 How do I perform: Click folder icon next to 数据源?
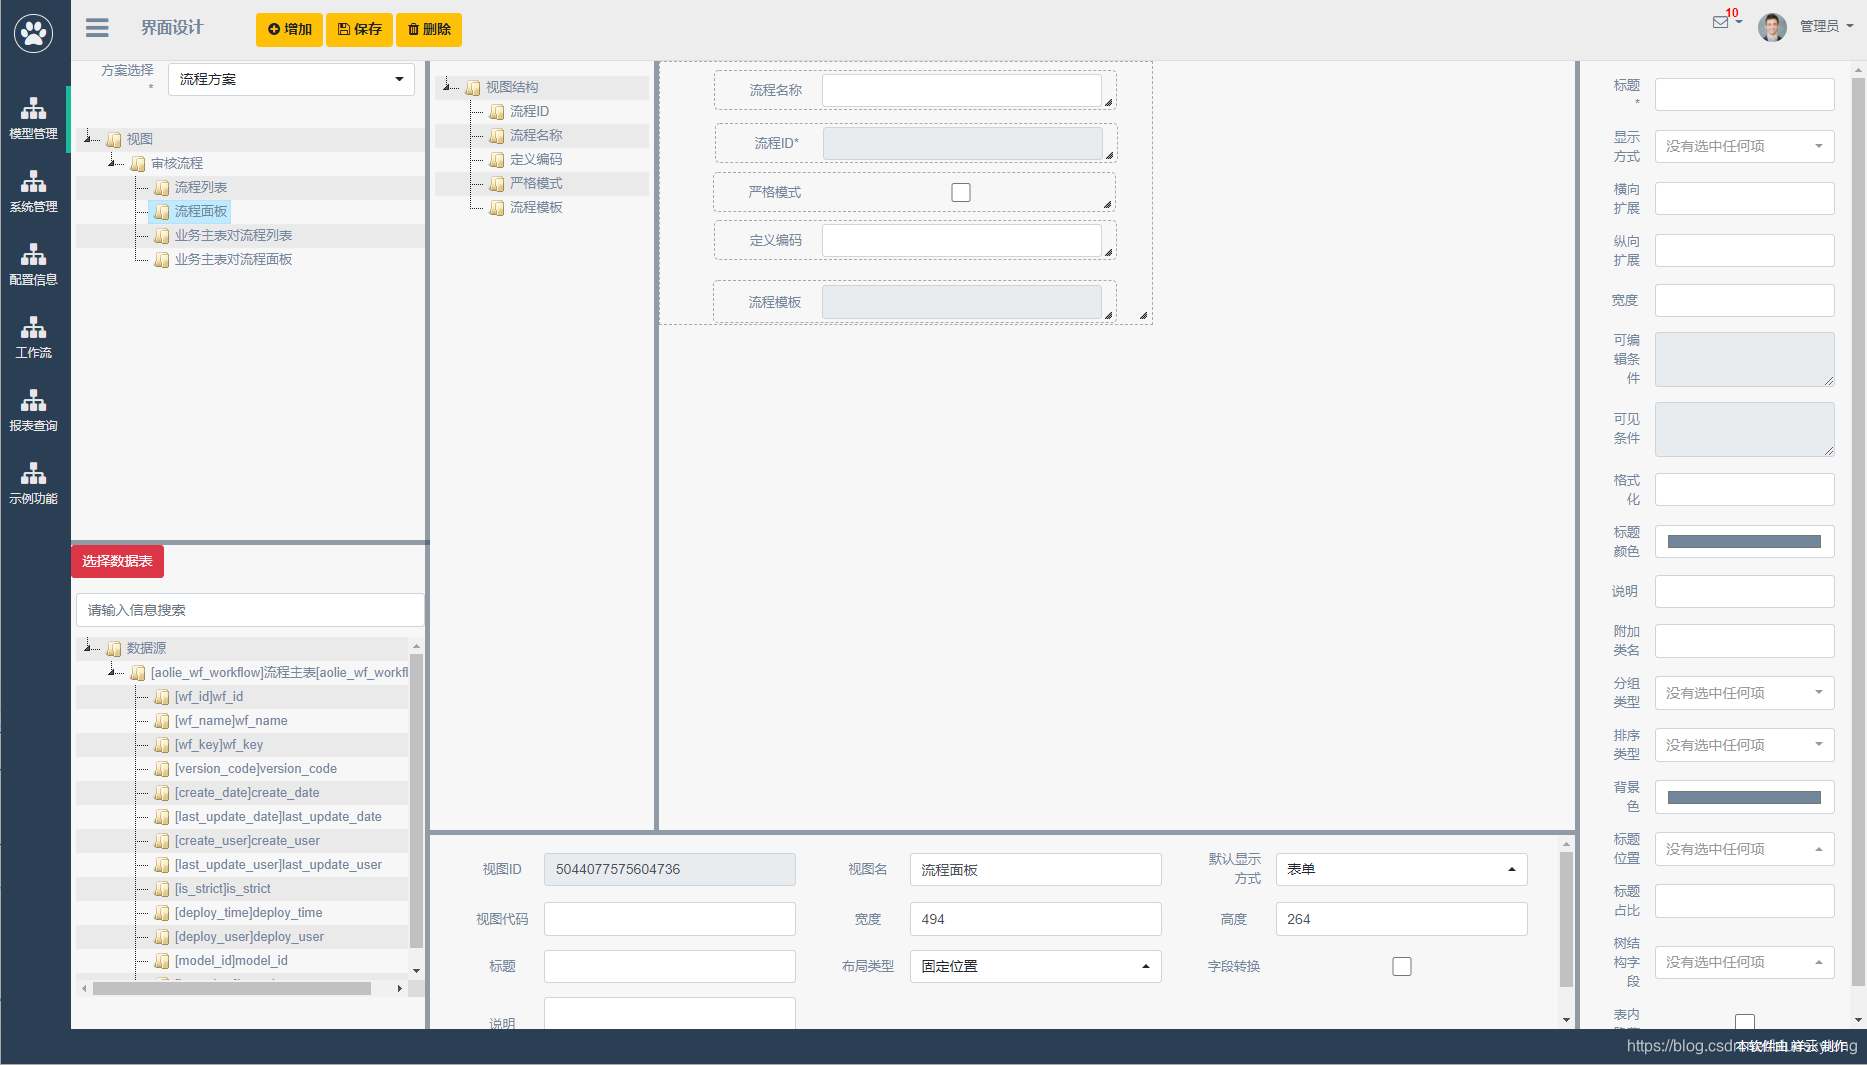[x=114, y=649]
